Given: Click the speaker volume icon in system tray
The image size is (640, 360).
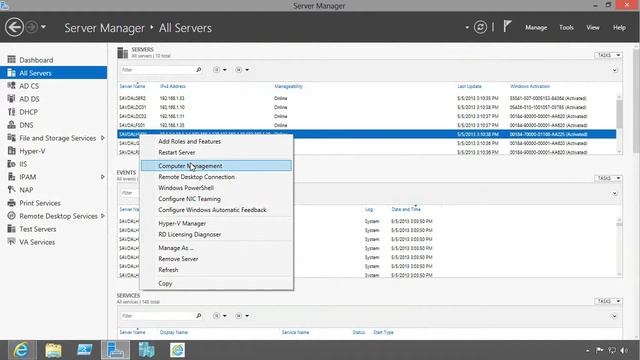Looking at the screenshot, I should 624,351.
